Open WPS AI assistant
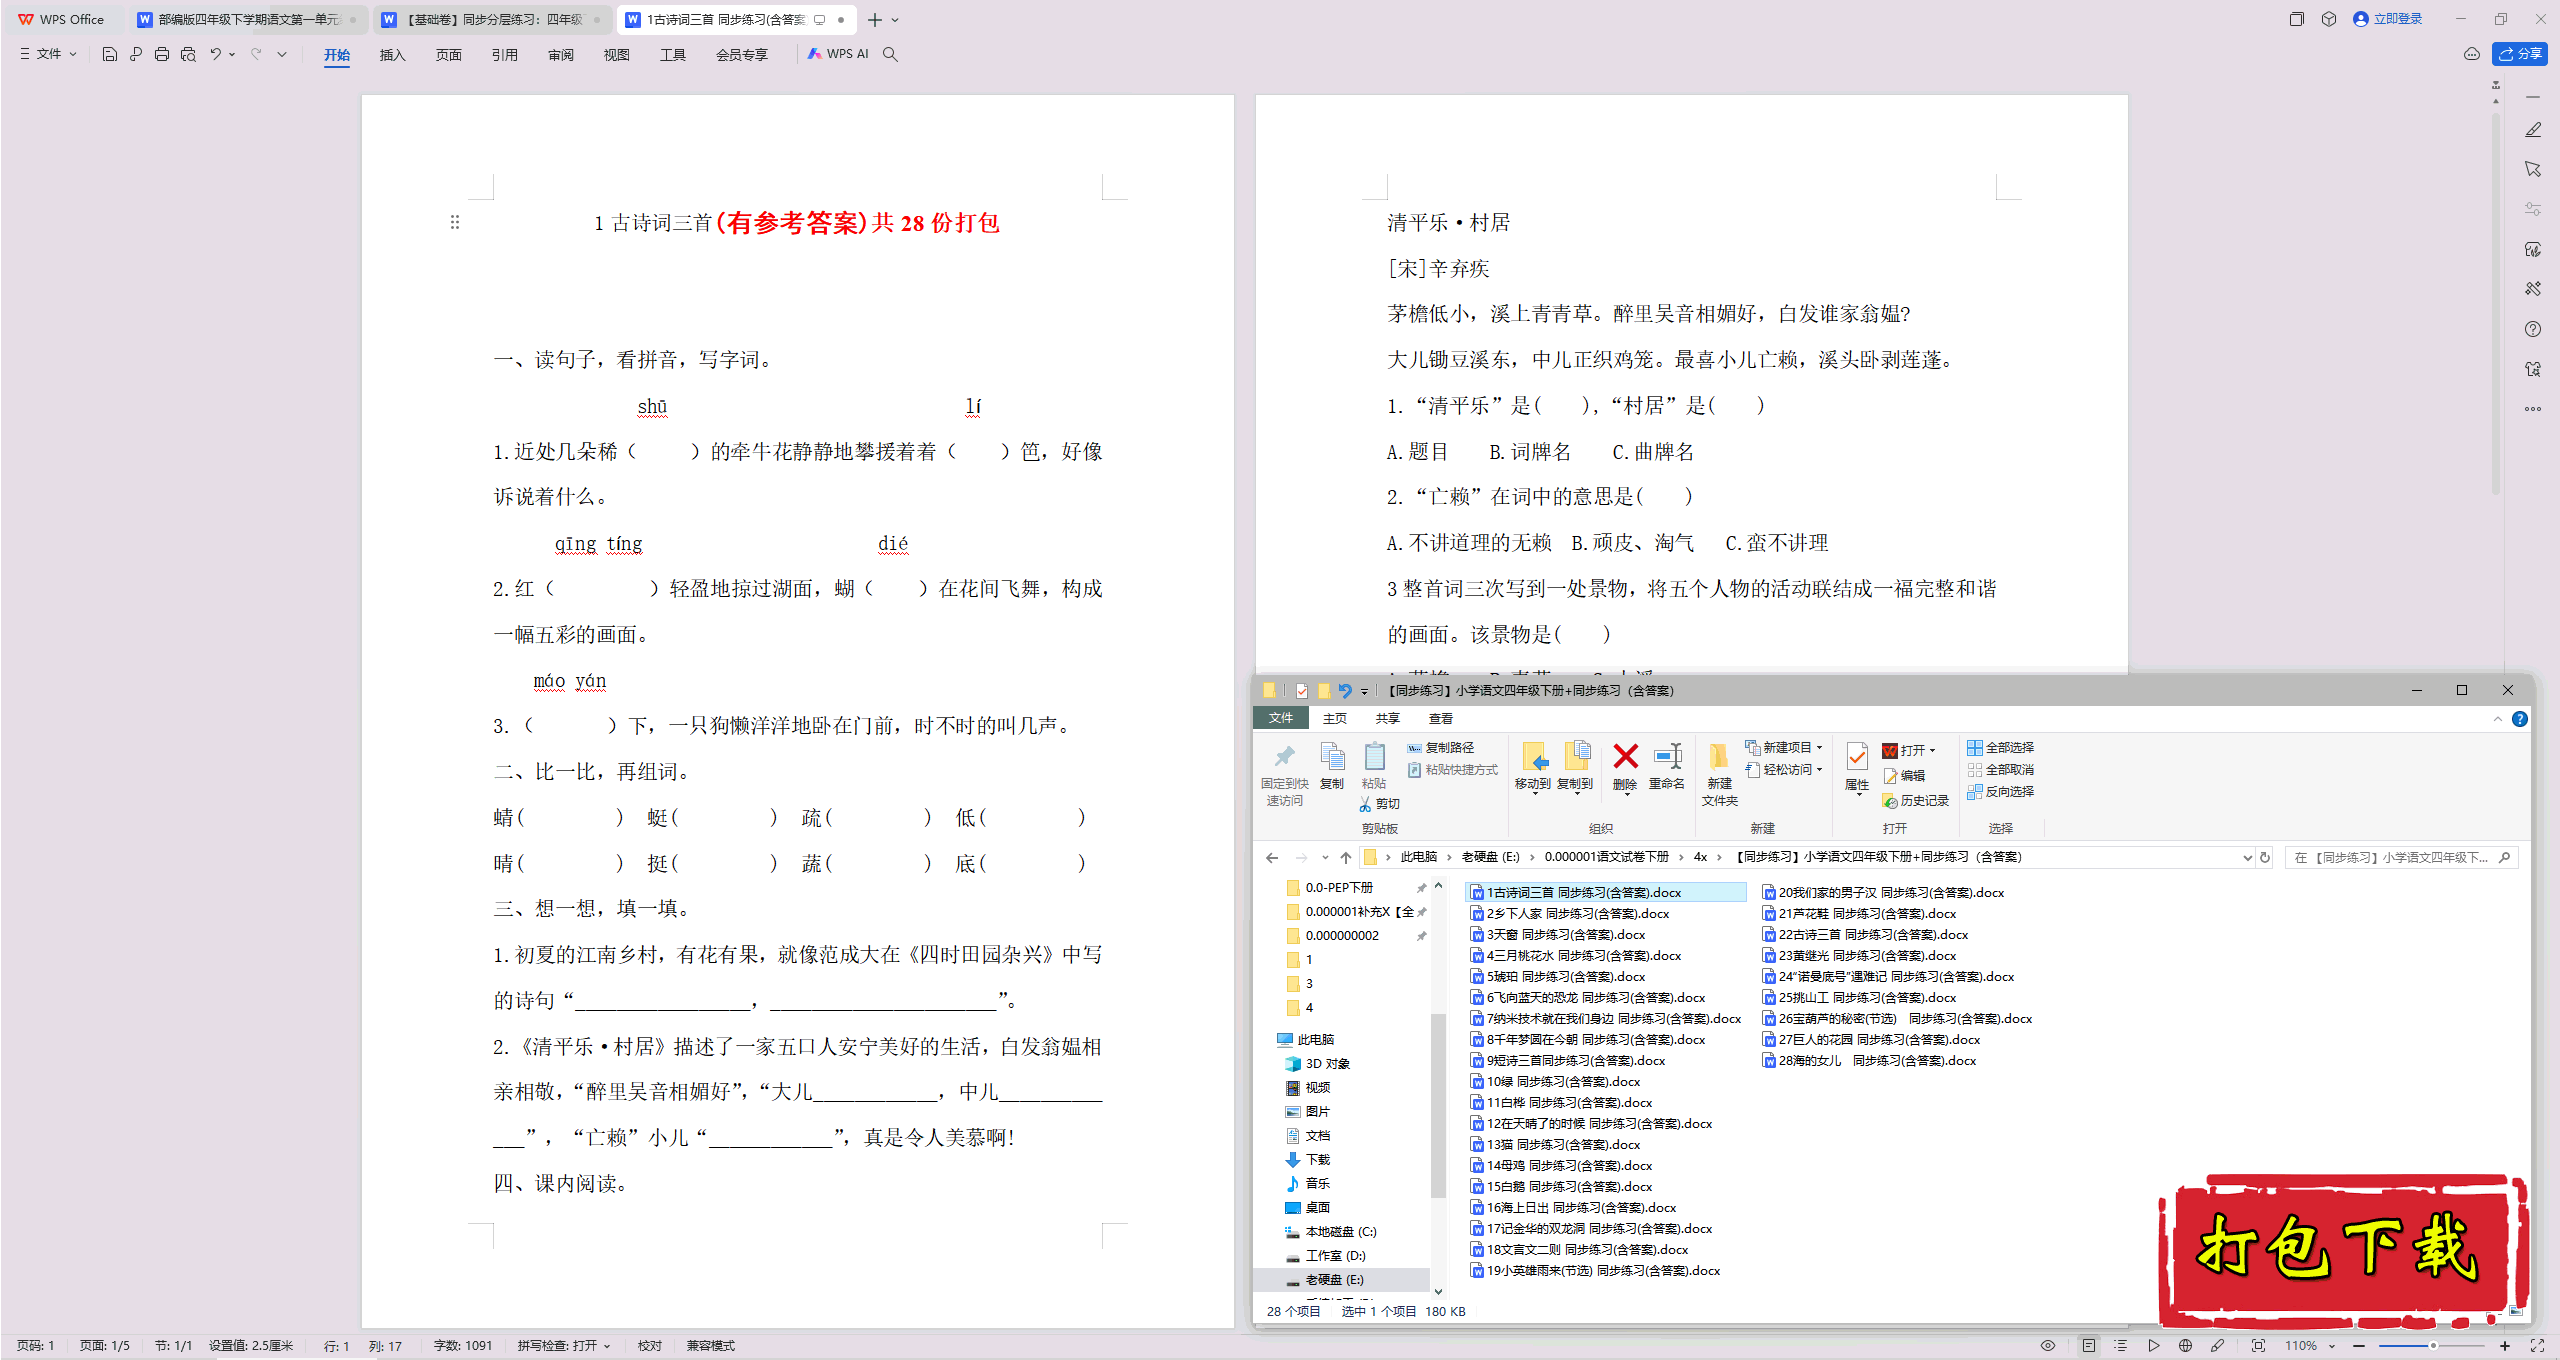The height and width of the screenshot is (1360, 2560). pos(838,54)
